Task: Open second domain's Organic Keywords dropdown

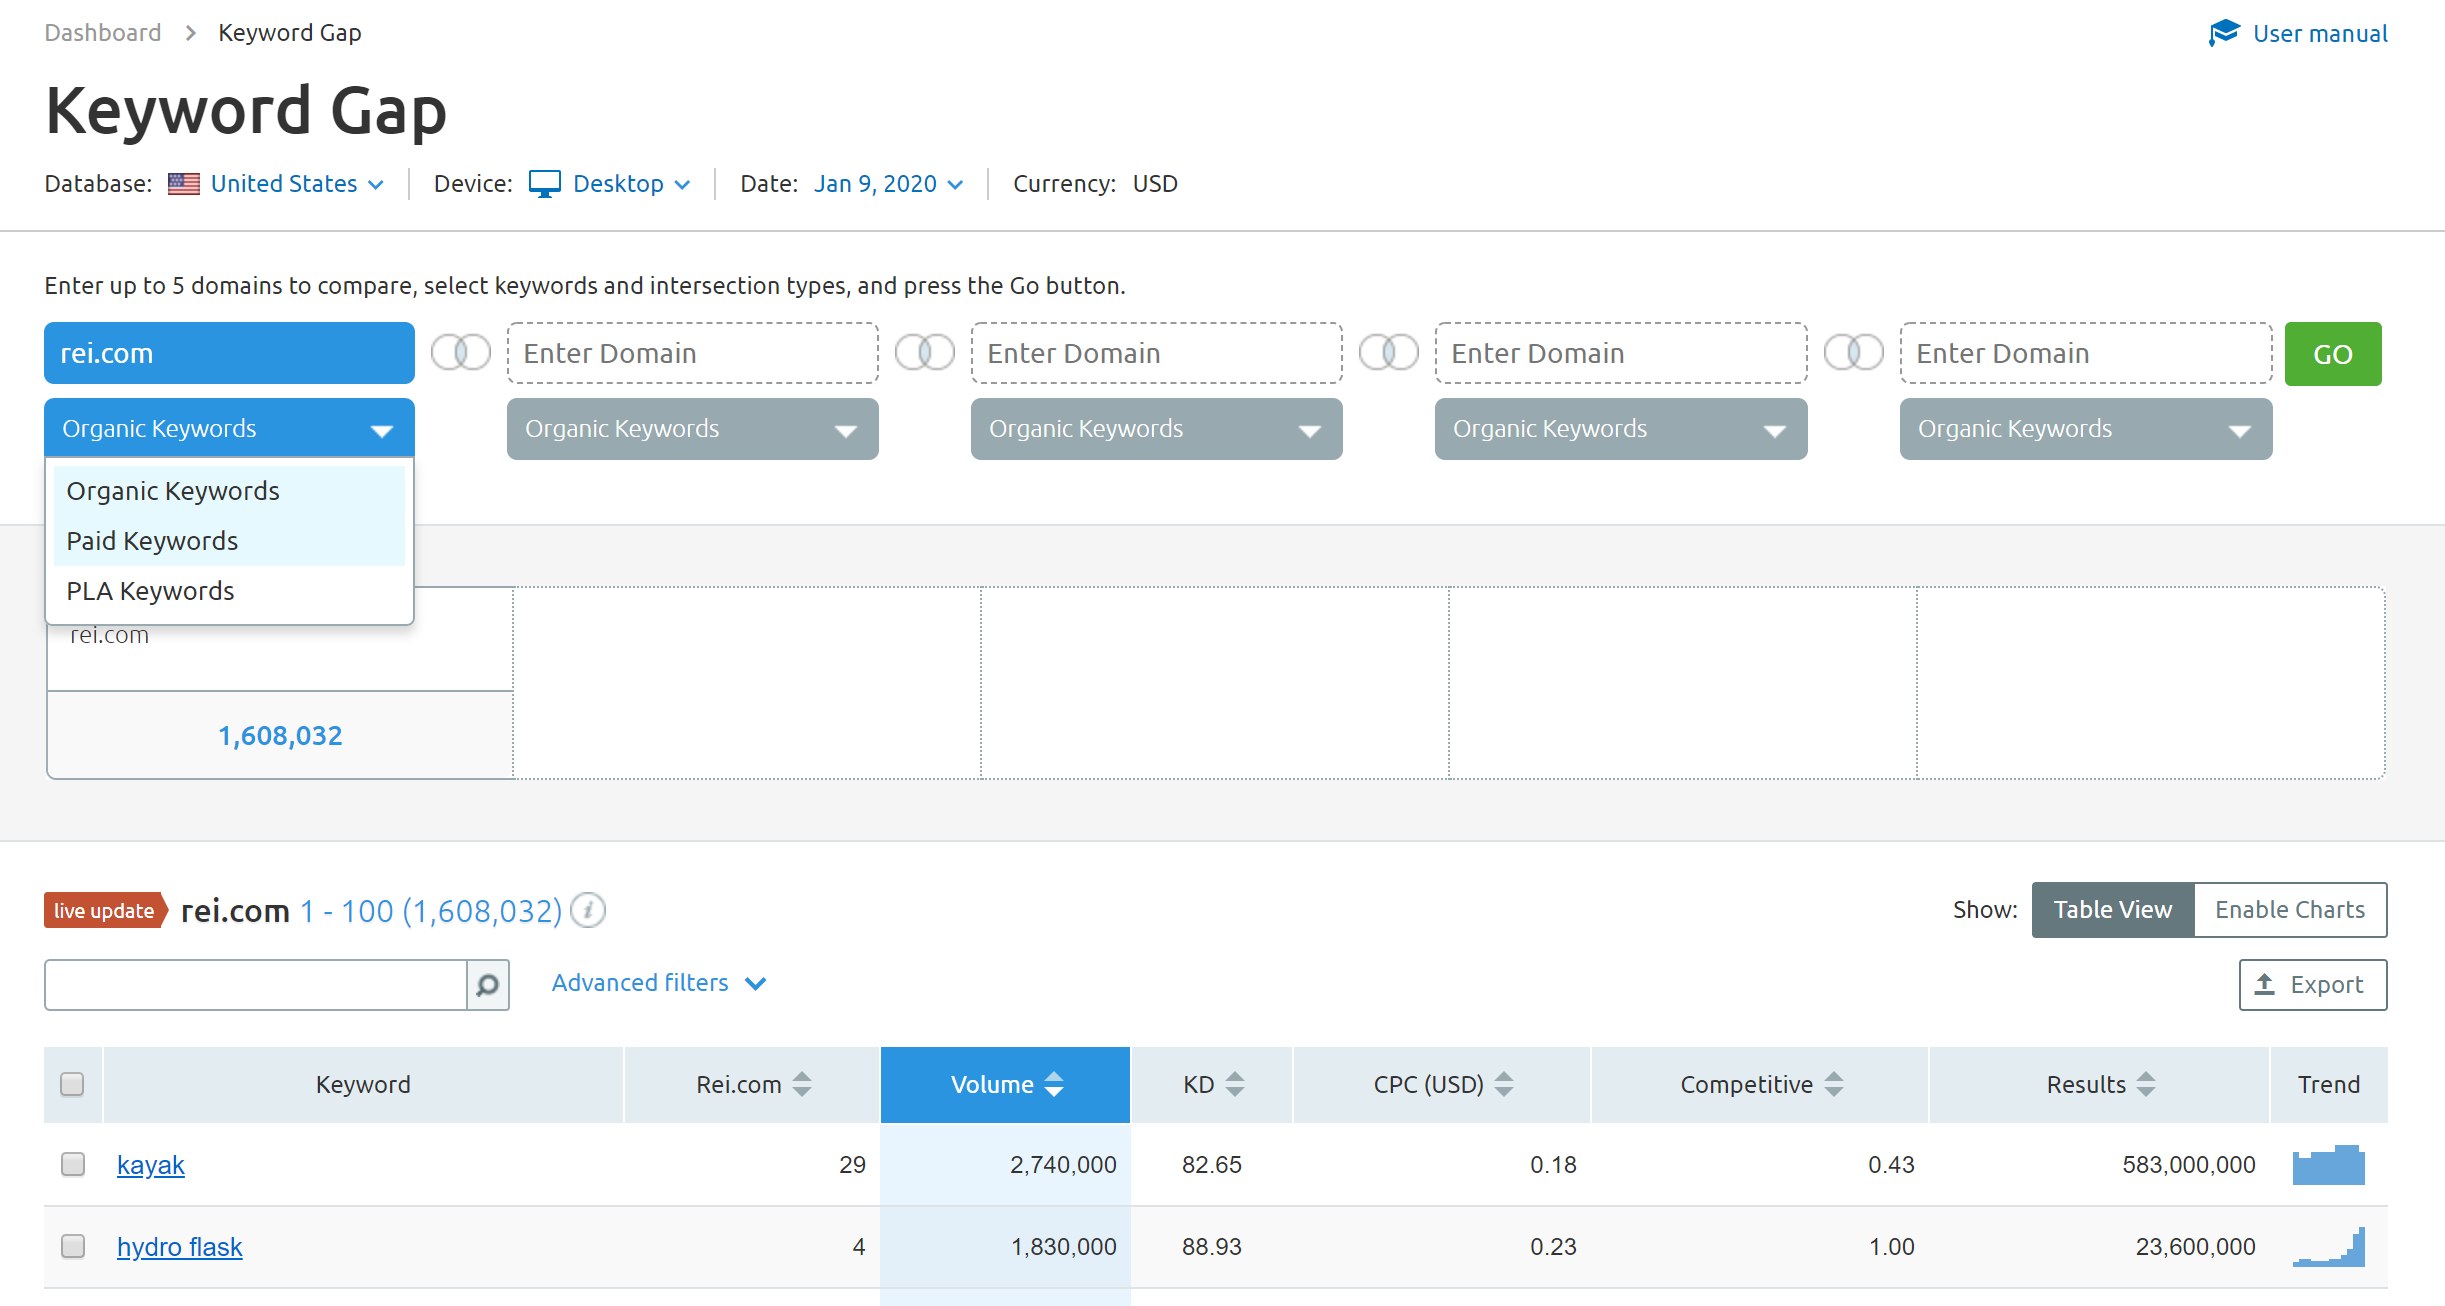Action: [x=692, y=429]
